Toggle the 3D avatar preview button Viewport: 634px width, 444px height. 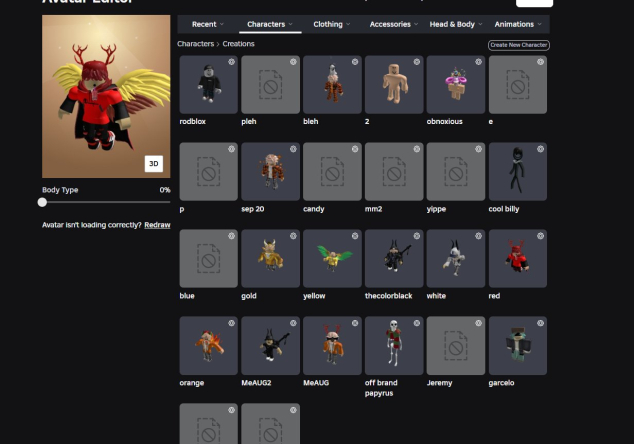tap(153, 164)
